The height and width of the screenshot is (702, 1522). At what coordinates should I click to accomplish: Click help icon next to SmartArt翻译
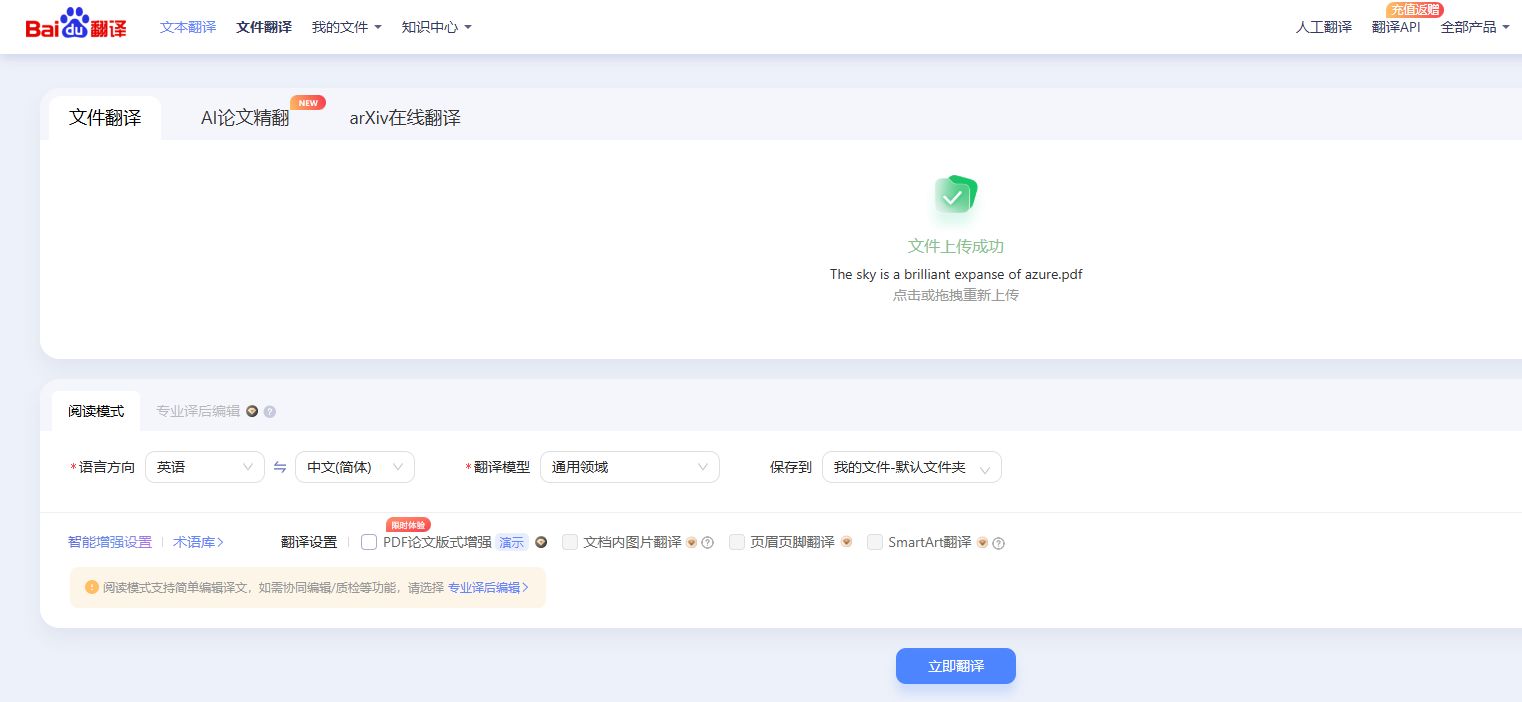coord(998,543)
